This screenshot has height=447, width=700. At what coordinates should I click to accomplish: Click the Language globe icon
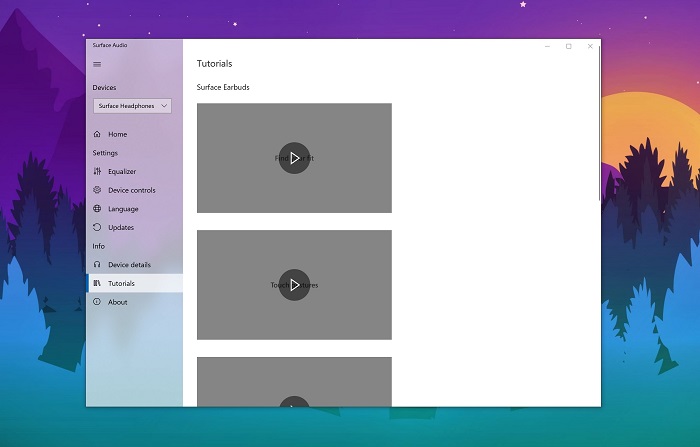(x=97, y=209)
